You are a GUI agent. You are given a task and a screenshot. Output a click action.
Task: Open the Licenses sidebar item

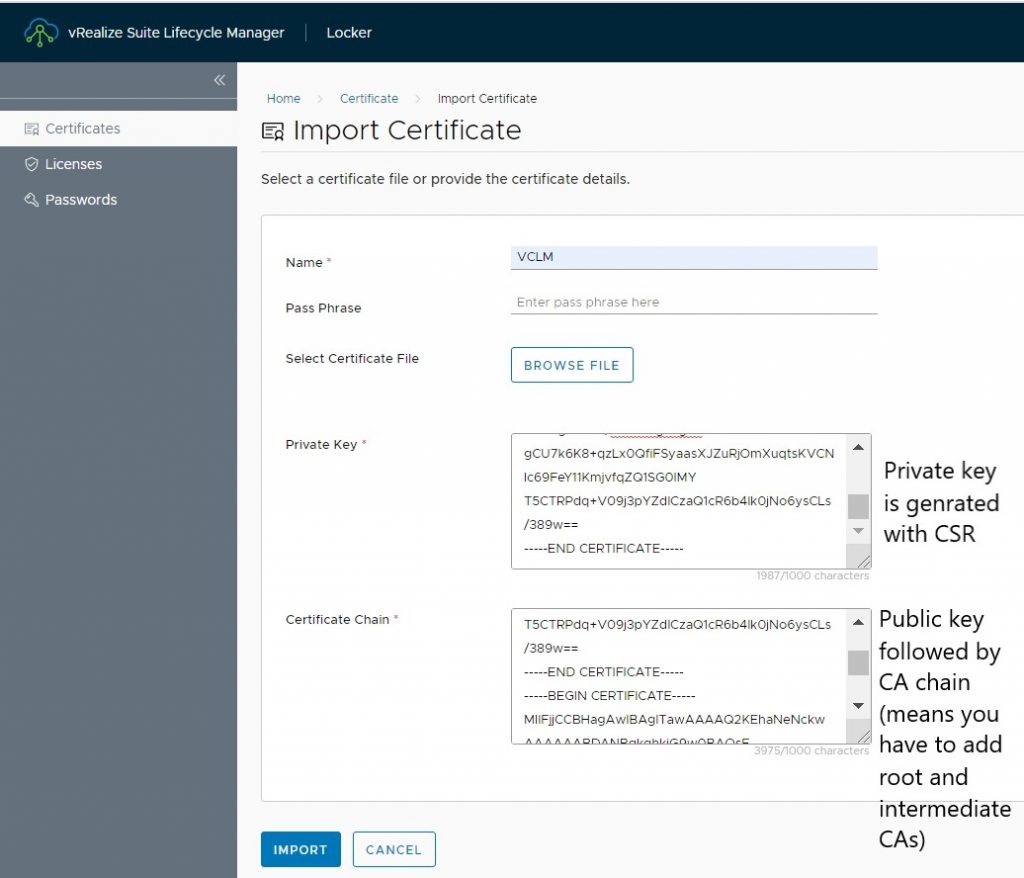coord(118,164)
